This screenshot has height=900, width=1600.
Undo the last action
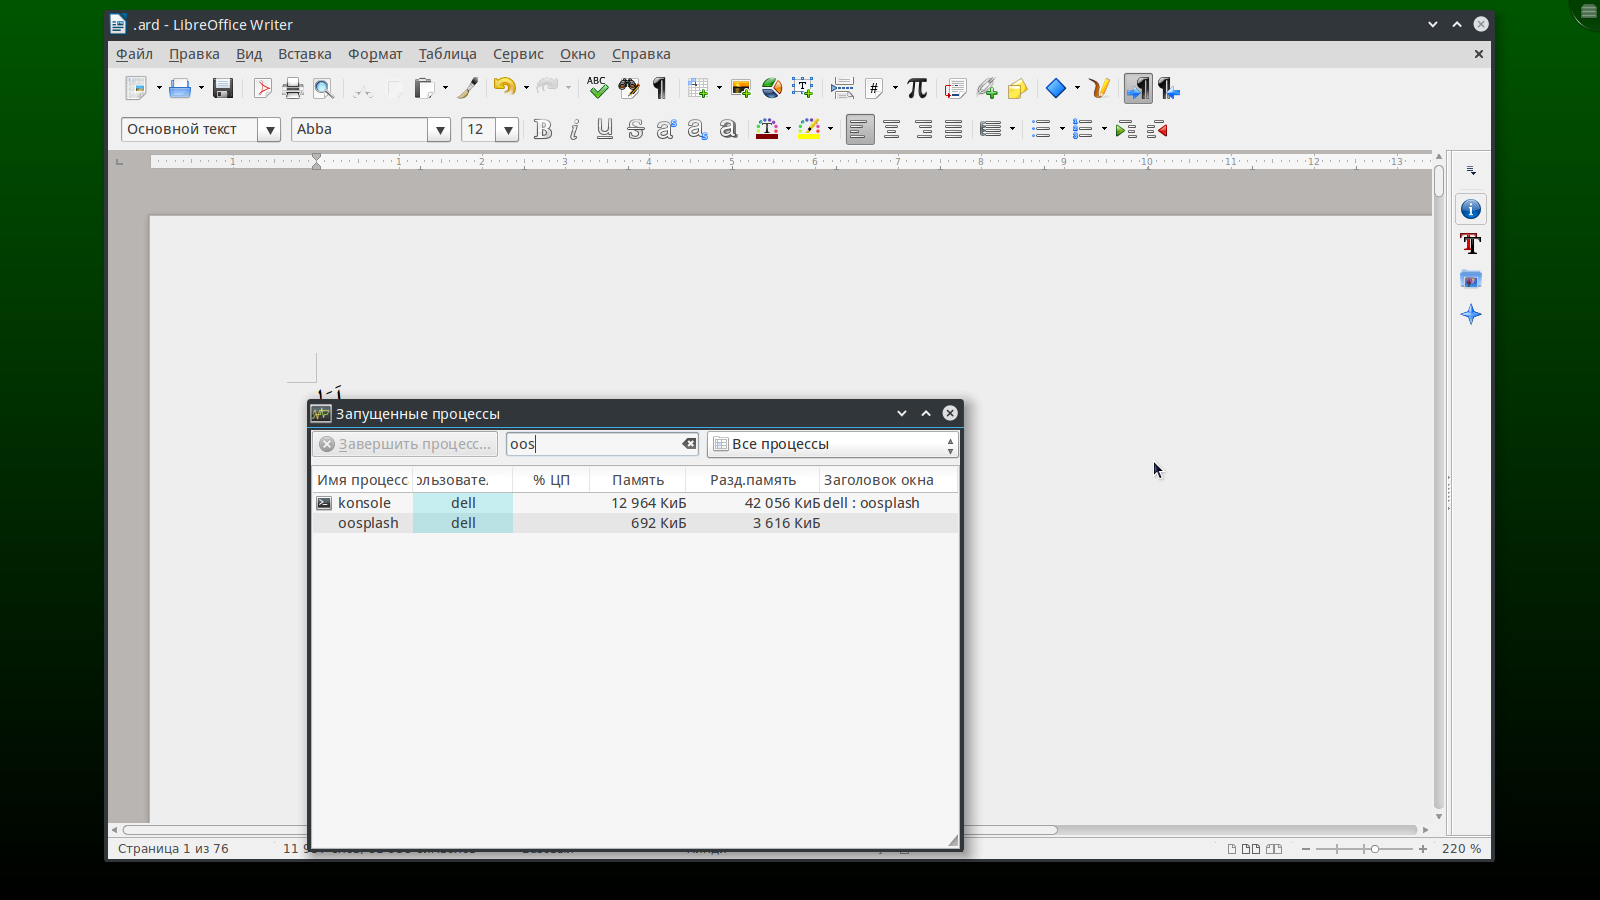504,89
